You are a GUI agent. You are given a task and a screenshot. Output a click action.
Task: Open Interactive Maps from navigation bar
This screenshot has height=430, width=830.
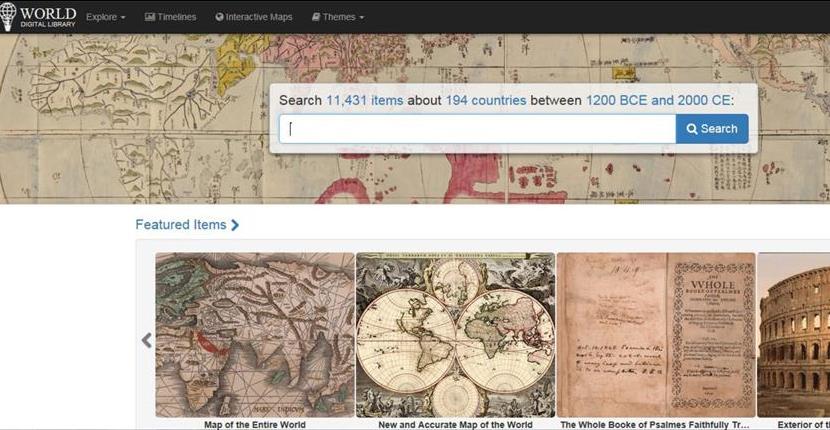point(255,17)
